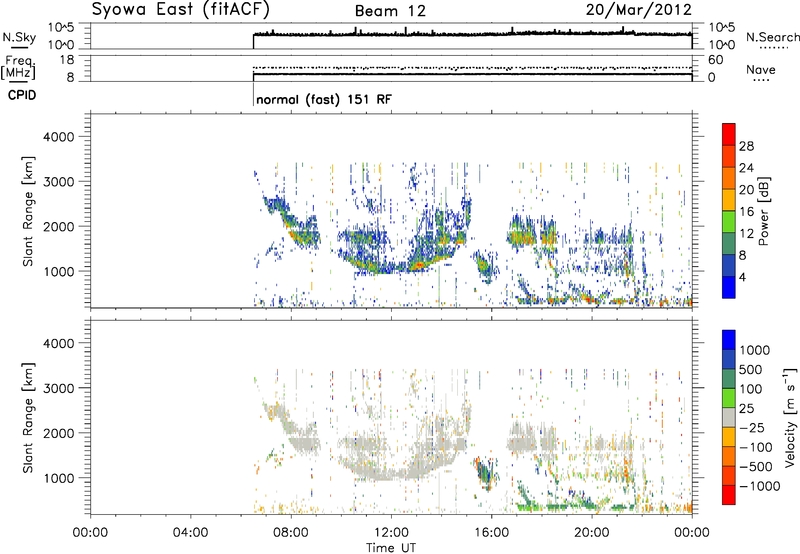This screenshot has width=800, height=554.
Task: Click the 'Power [dB]' colorbar title
Action: (763, 211)
